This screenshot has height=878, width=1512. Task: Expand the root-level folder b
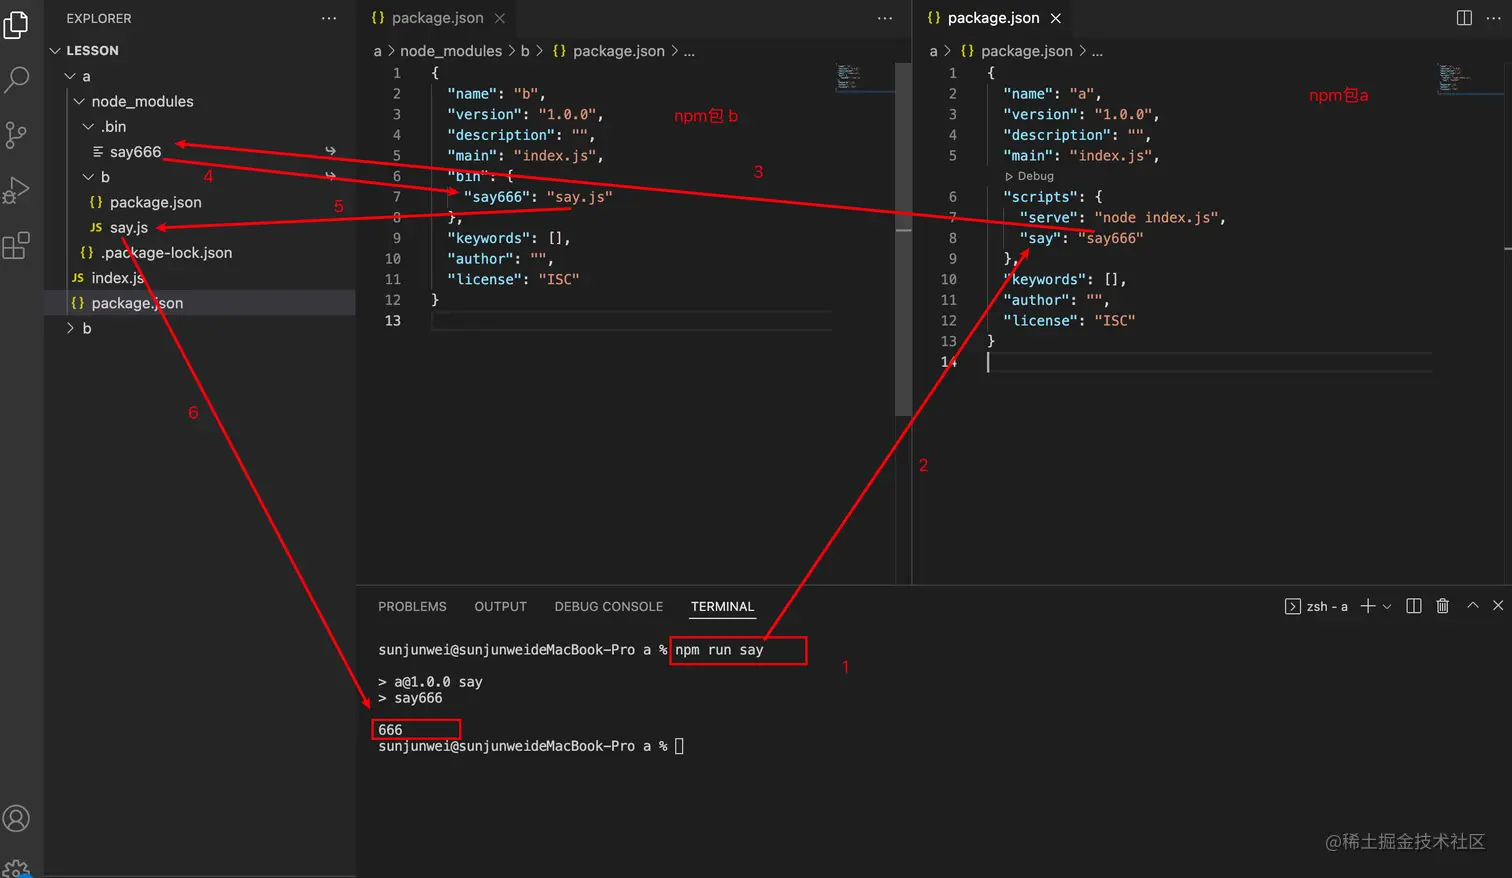point(200,328)
